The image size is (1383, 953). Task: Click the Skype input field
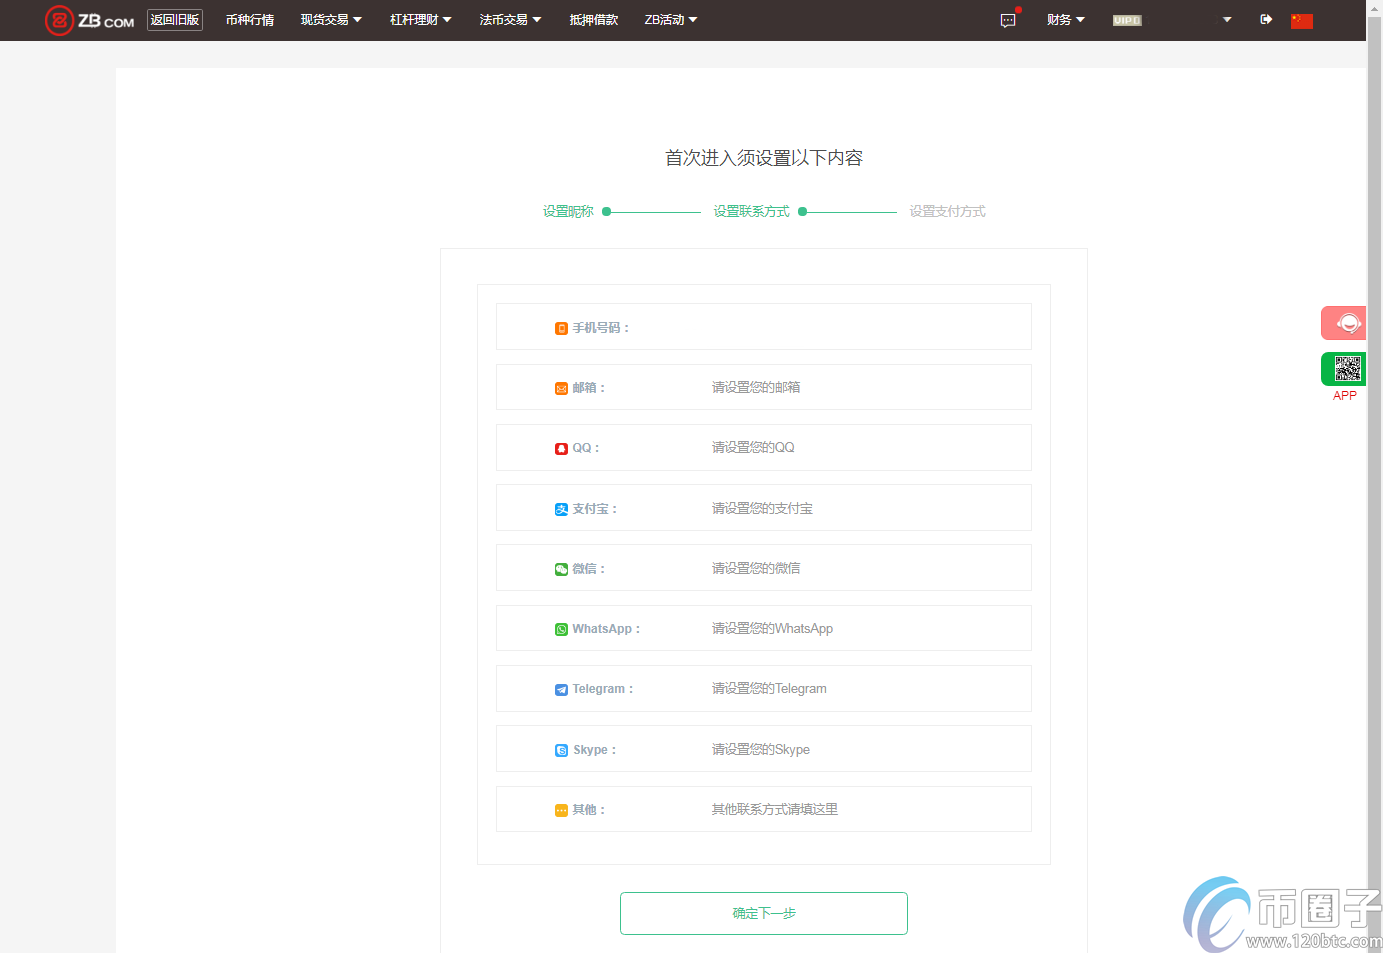[x=764, y=749]
